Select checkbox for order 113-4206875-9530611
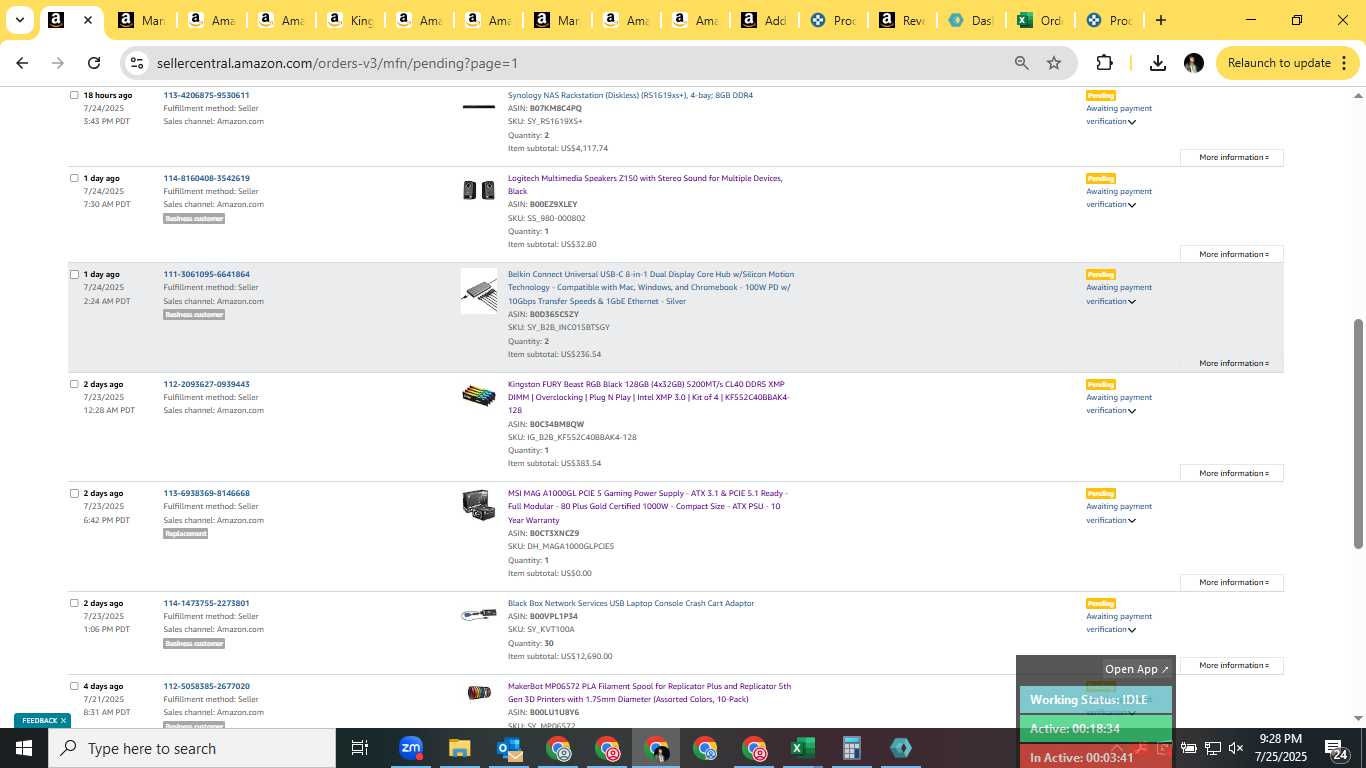 pos(74,95)
